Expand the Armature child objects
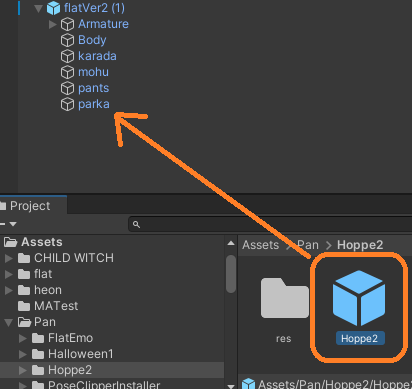Screen dimensions: 412x389 click(52, 24)
